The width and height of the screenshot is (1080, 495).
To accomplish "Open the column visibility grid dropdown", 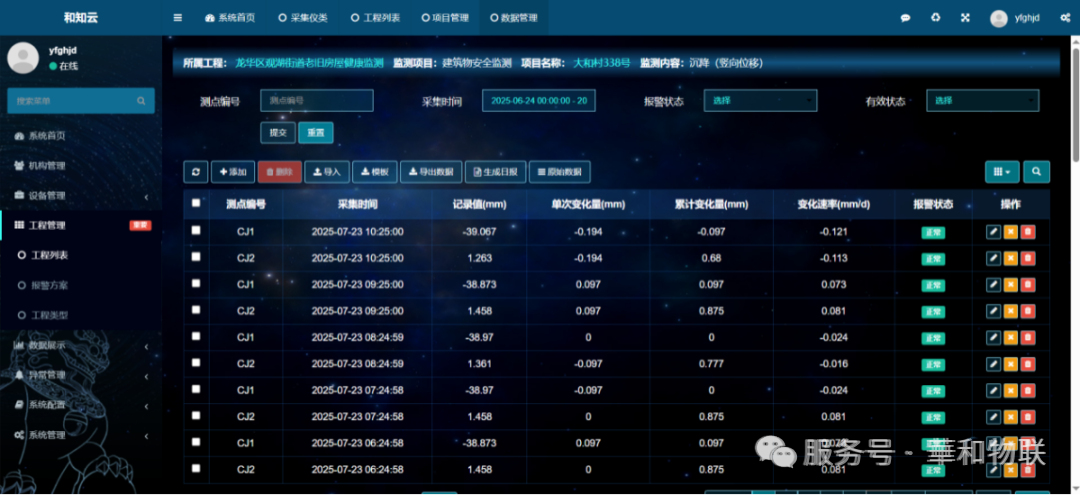I will coord(1001,172).
